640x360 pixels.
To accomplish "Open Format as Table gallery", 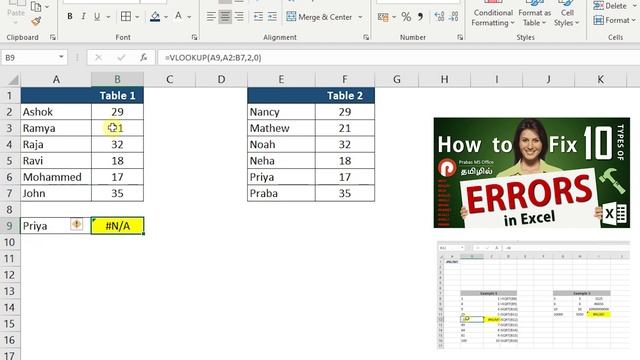I will [534, 14].
